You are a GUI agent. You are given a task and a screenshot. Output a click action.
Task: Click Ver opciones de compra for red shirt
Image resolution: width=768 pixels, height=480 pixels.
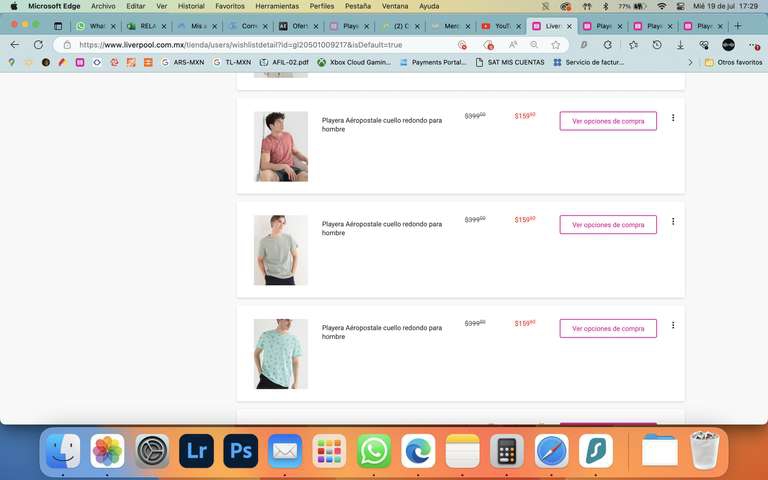(608, 121)
